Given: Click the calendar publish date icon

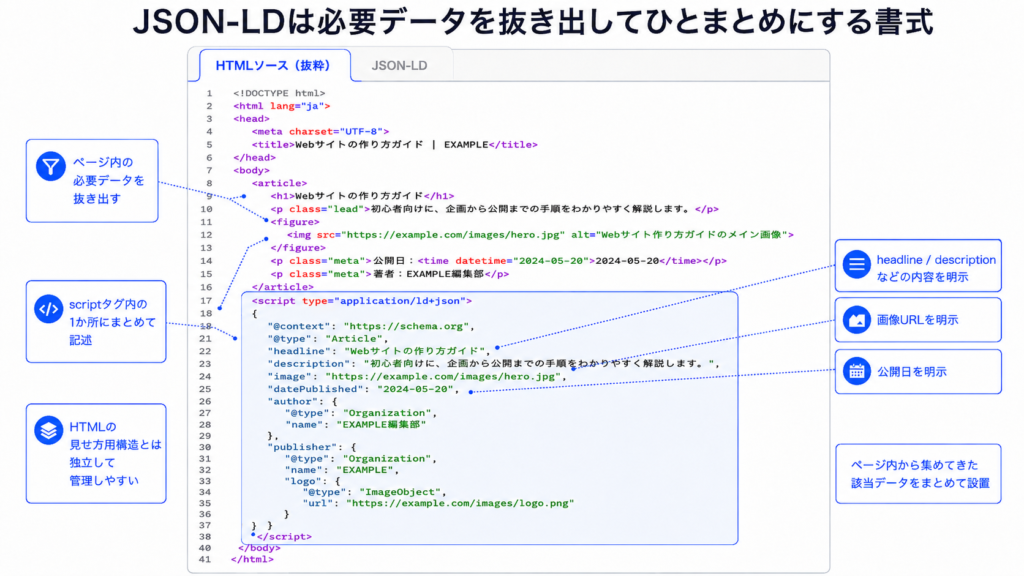Looking at the screenshot, I should 856,371.
